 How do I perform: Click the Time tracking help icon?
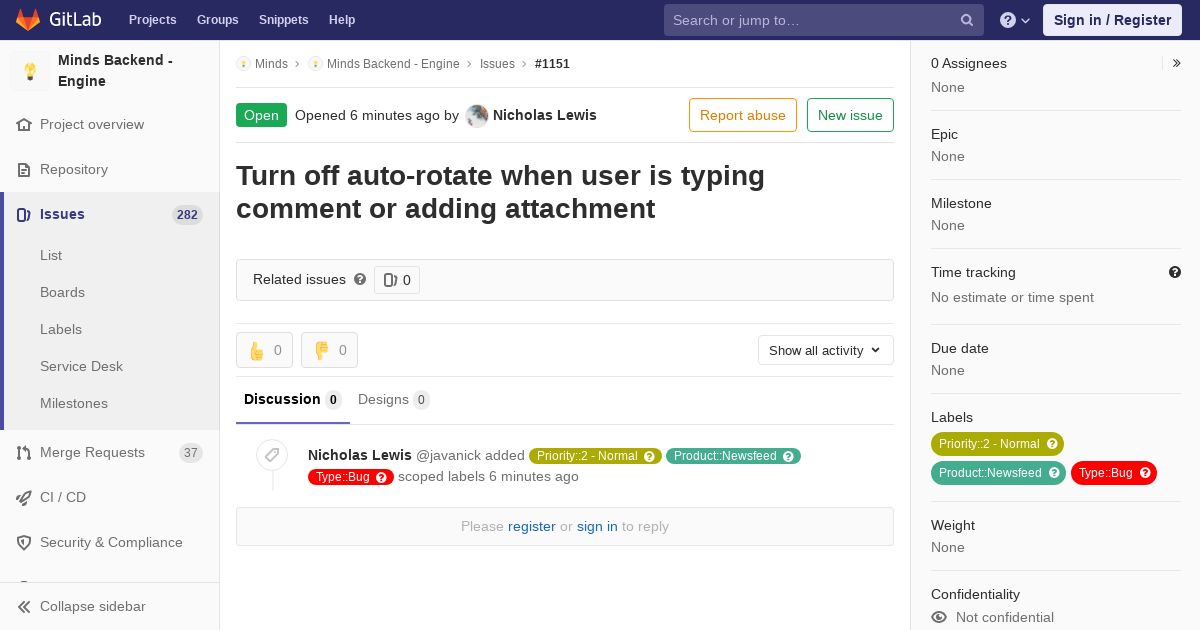tap(1175, 272)
